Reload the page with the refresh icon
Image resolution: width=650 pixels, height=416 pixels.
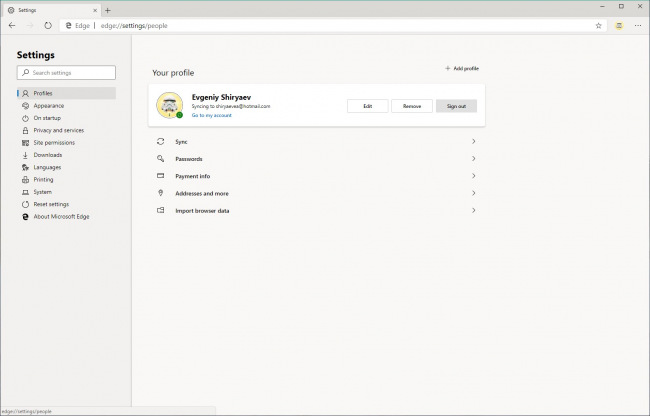pyautogui.click(x=48, y=26)
